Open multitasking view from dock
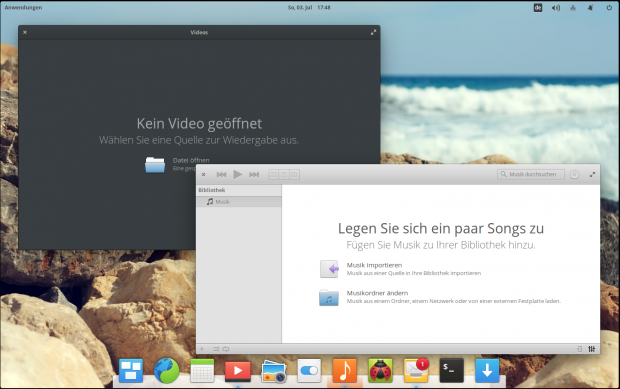The height and width of the screenshot is (389, 620). [x=131, y=371]
